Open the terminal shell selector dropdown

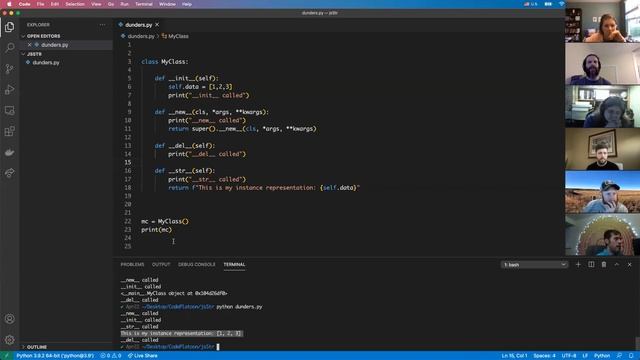534,265
